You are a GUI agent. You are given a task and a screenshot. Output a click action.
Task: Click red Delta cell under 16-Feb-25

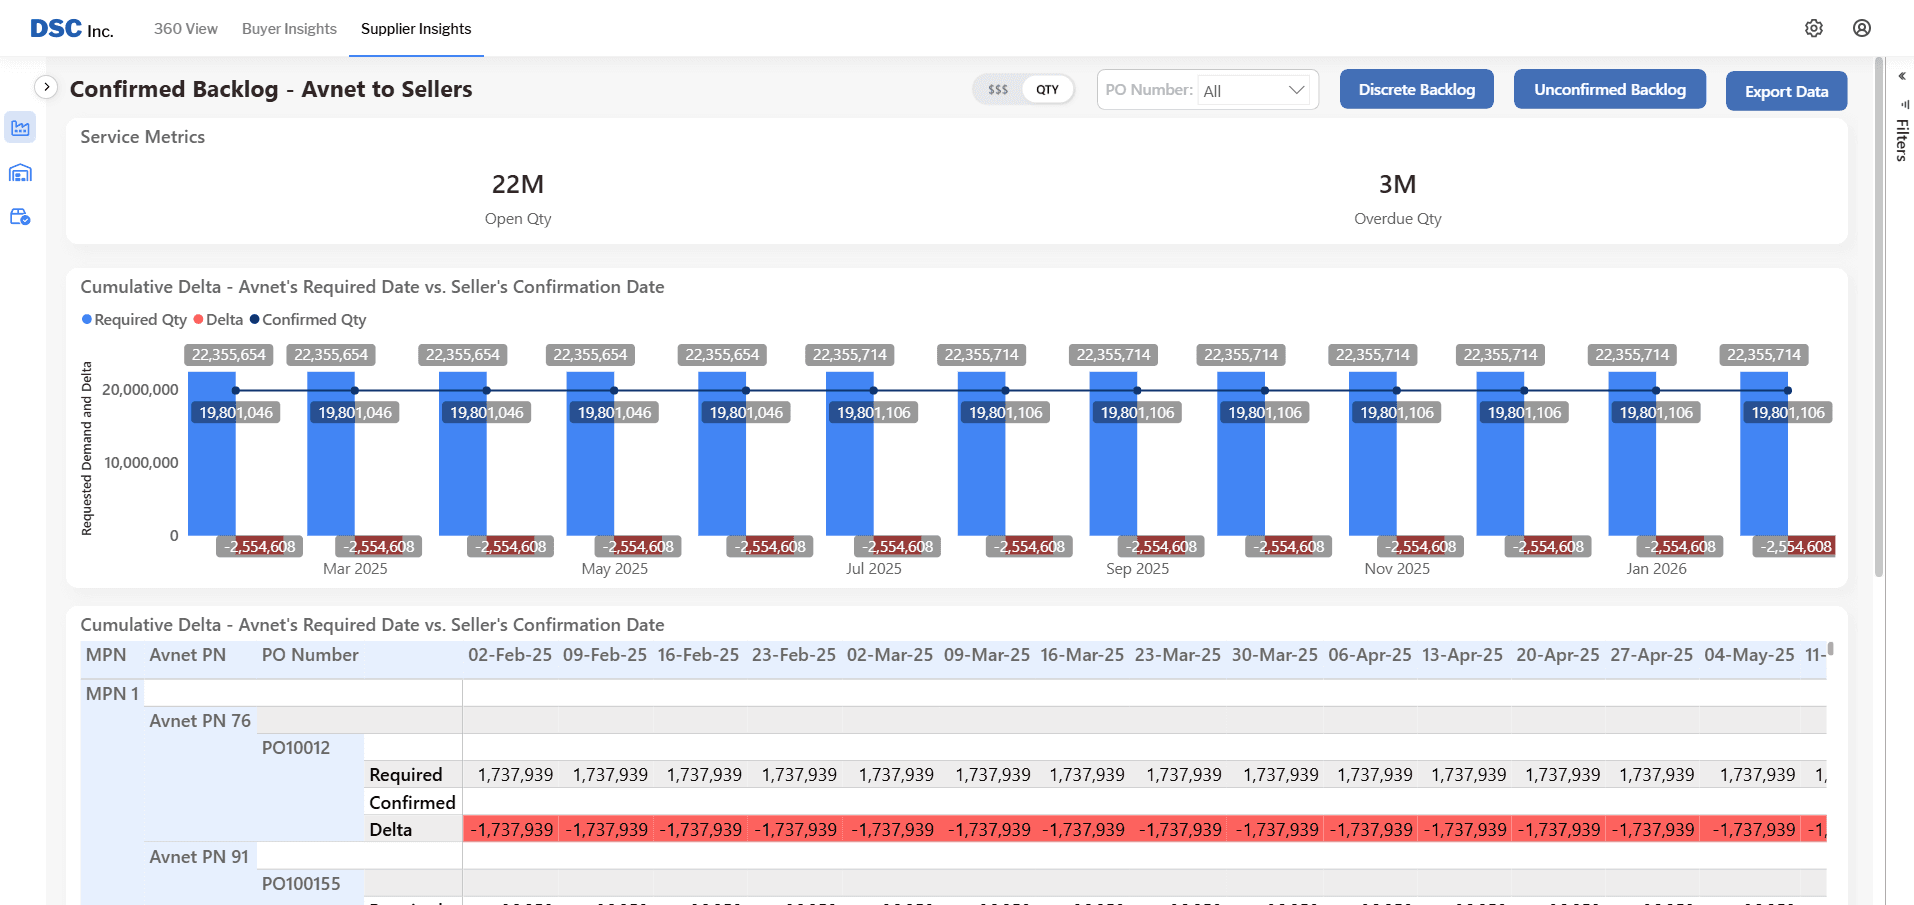point(700,830)
